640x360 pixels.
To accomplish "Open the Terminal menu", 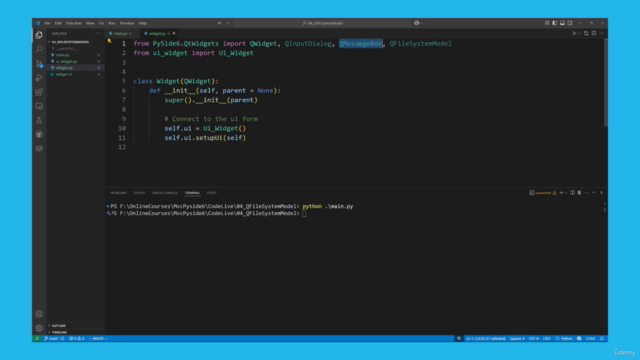I will [x=127, y=23].
